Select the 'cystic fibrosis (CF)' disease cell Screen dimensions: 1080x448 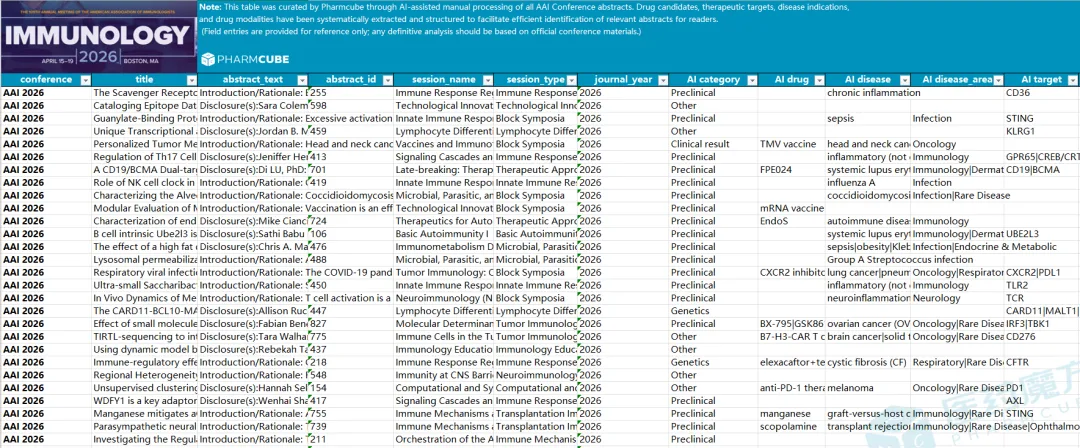point(868,362)
